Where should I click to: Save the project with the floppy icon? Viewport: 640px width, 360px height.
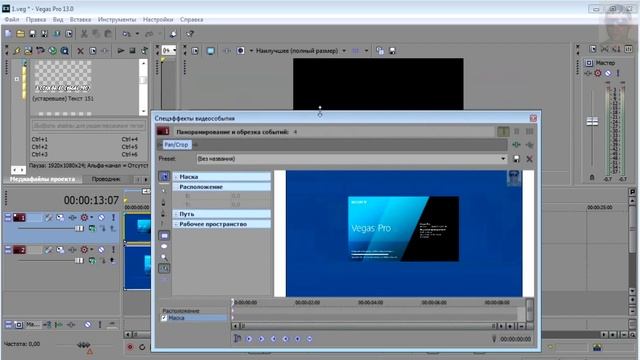[x=32, y=34]
